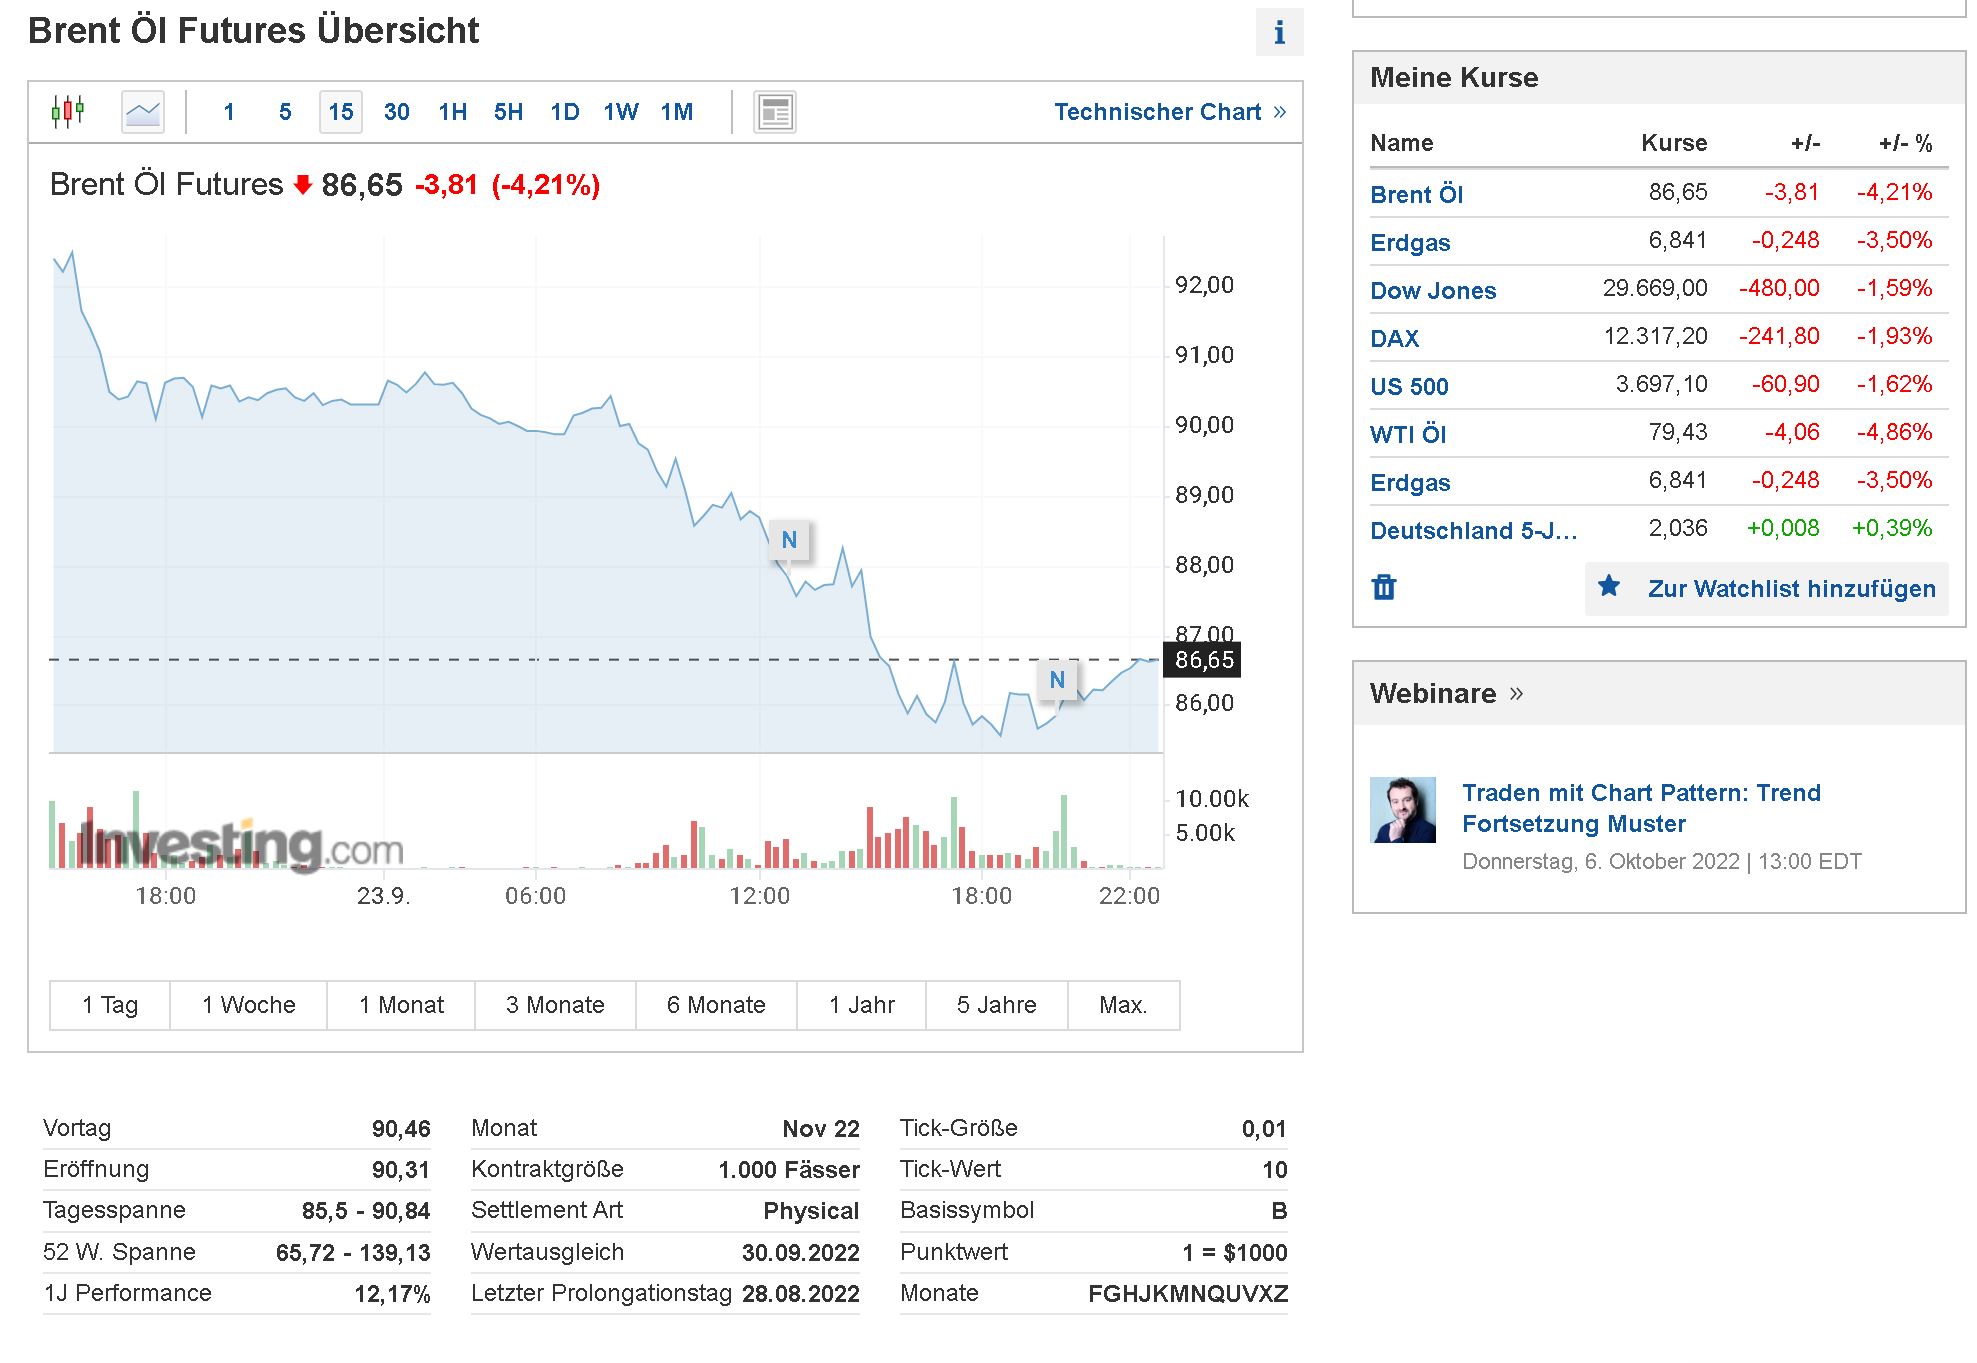Switch chart range to 3 Monate
Screen dimensions: 1977x1363
[555, 1005]
